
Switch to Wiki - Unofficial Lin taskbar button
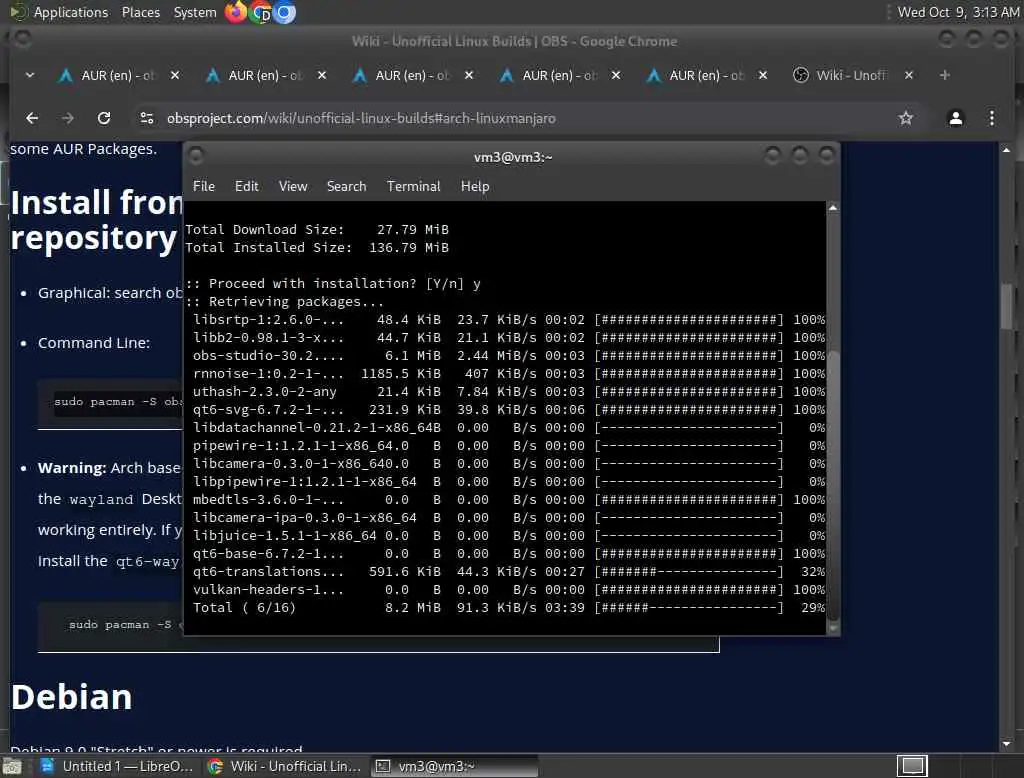(x=285, y=766)
